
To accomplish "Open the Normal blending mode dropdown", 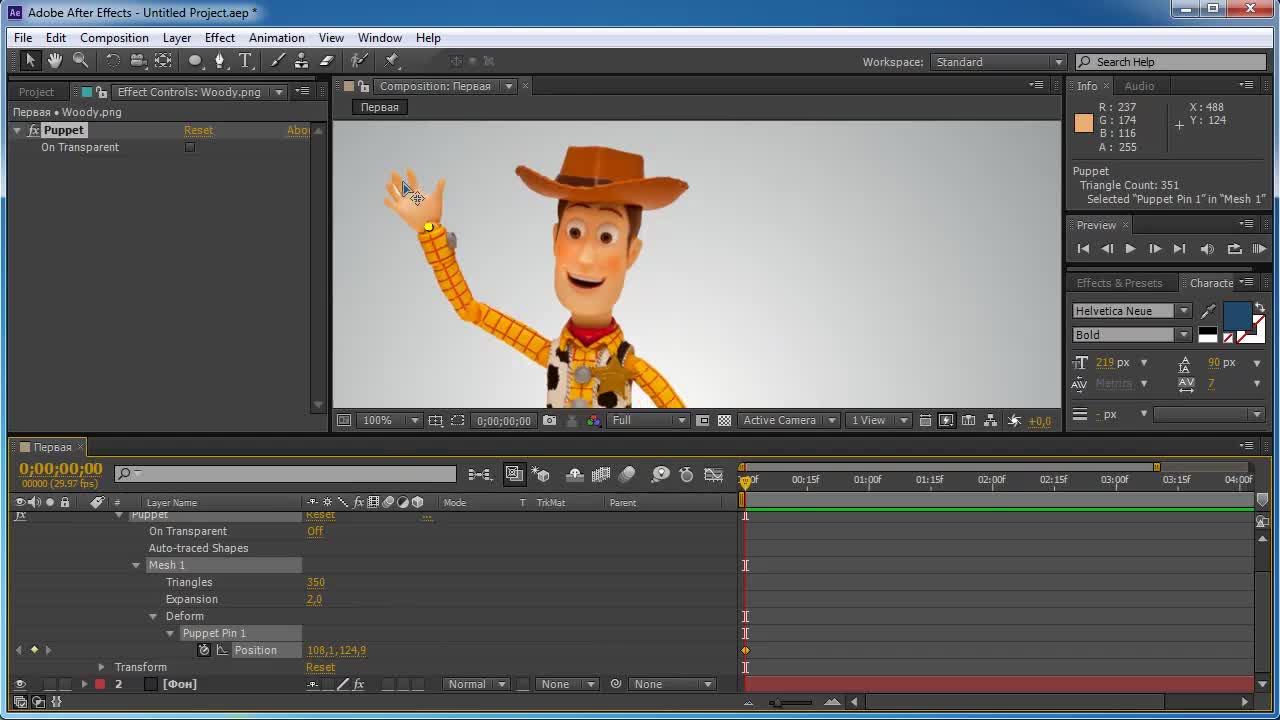I will point(477,684).
